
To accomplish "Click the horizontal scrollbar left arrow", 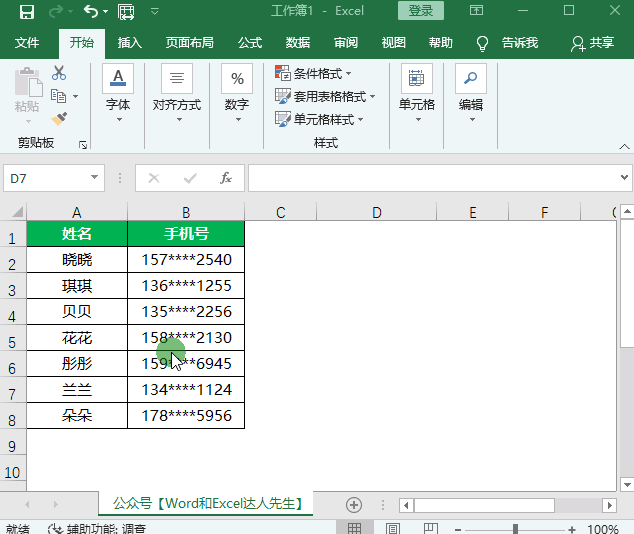I will [406, 505].
